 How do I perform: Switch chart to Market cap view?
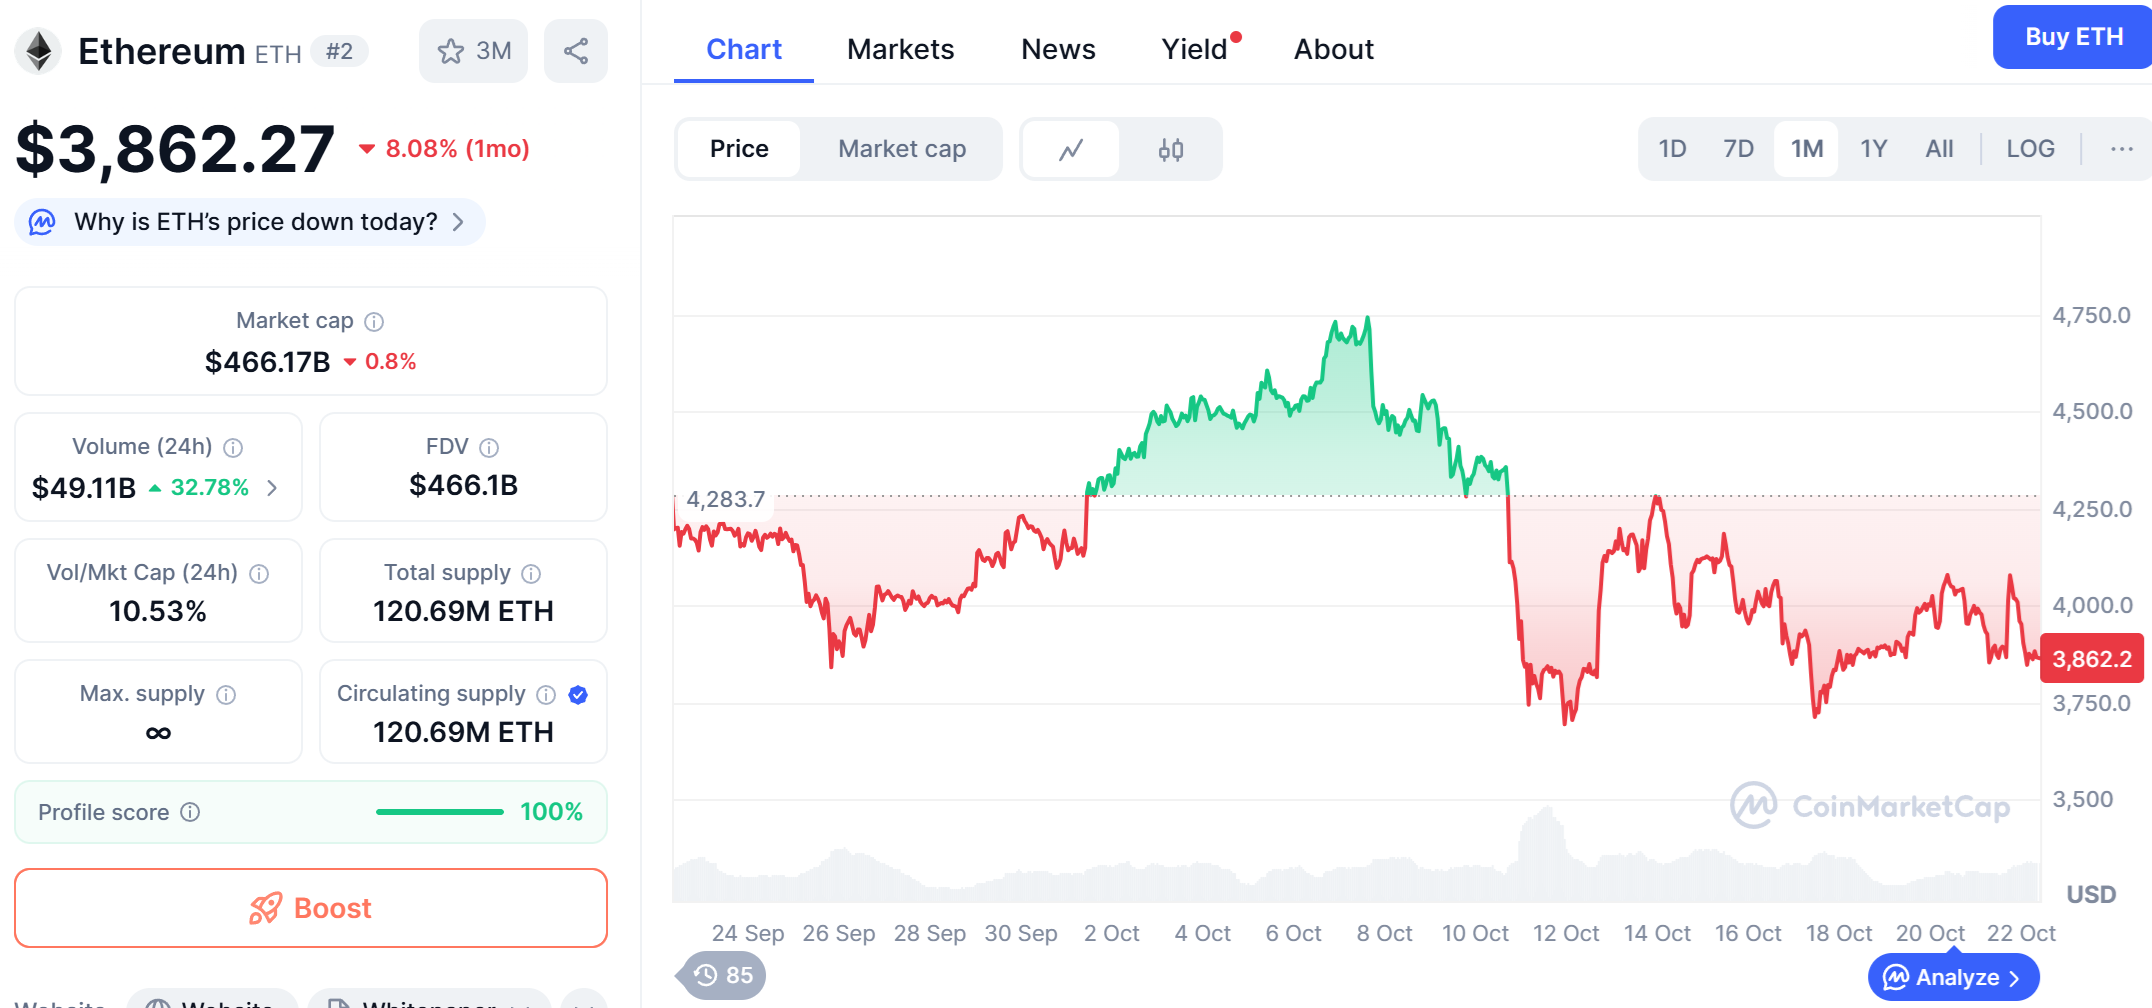901,149
